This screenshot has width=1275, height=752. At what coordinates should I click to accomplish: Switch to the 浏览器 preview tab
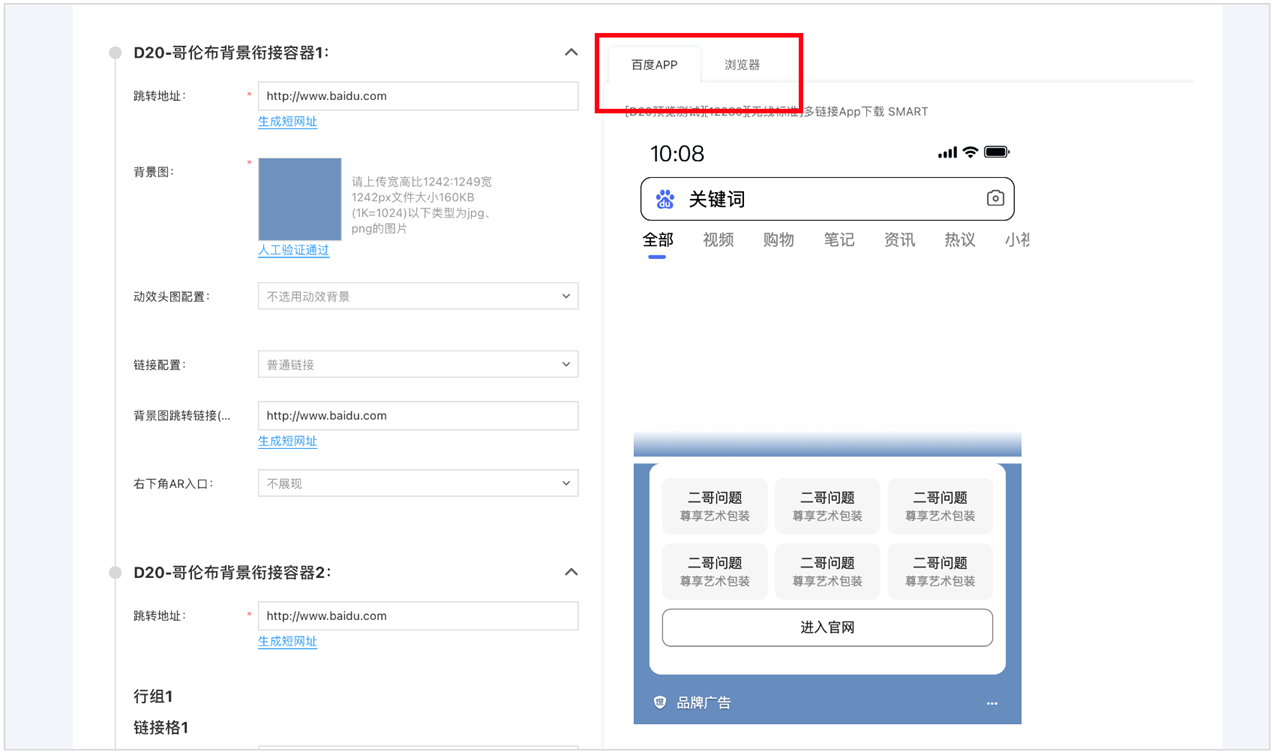coord(742,65)
